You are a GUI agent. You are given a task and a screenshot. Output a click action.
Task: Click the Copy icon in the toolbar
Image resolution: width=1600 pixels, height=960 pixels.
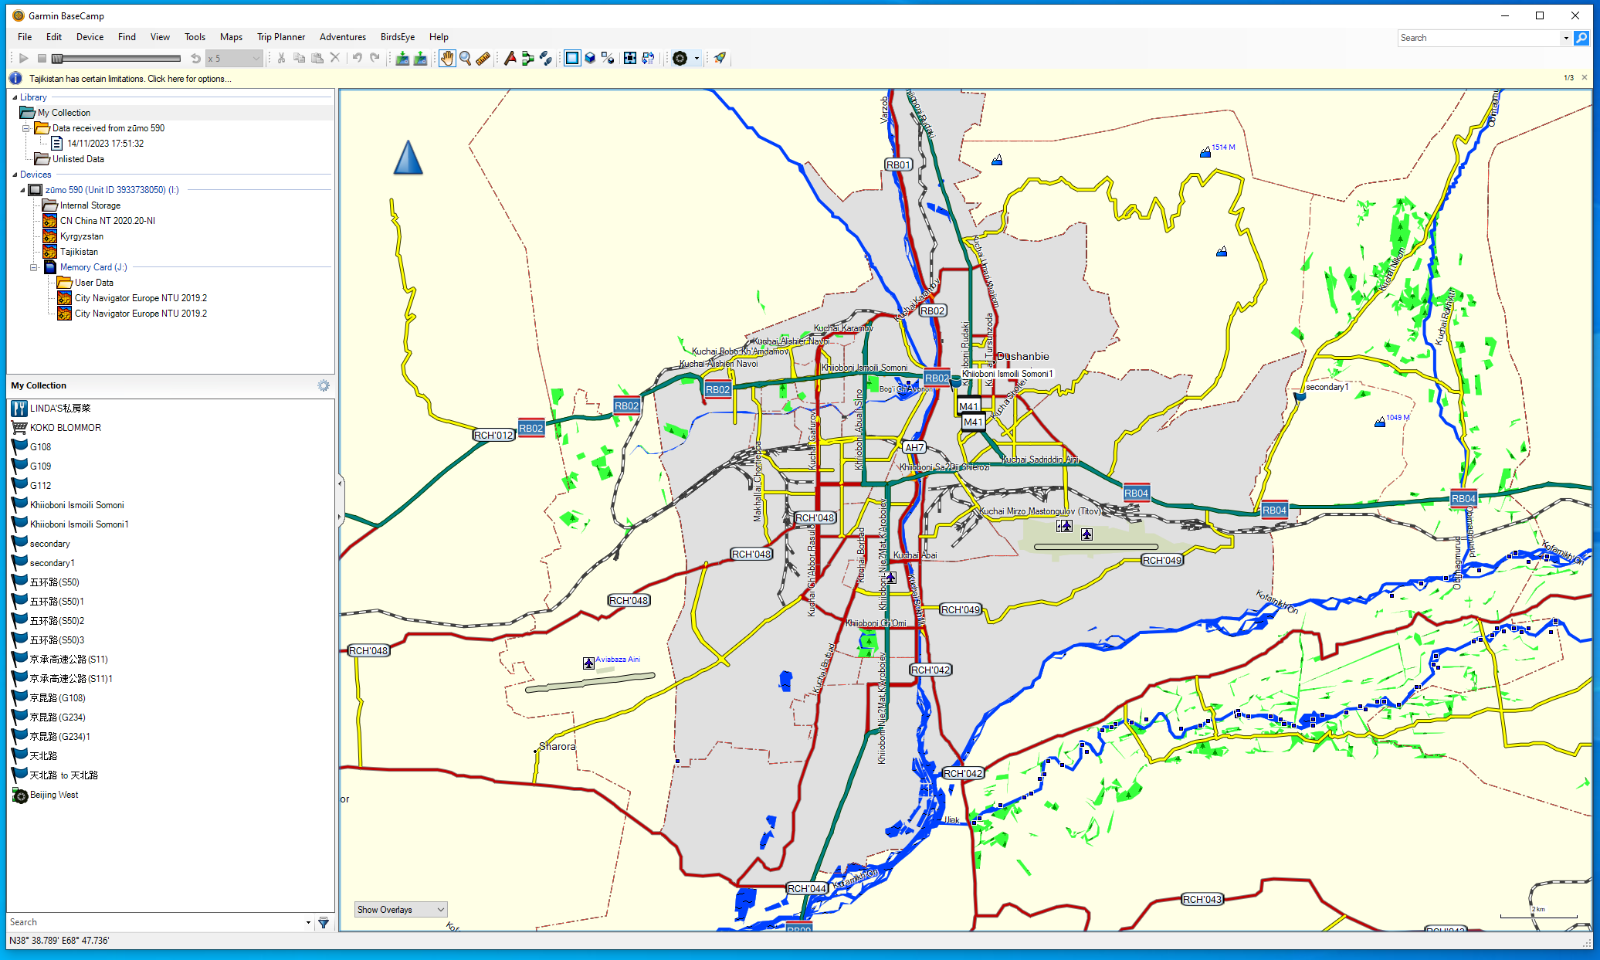coord(299,58)
